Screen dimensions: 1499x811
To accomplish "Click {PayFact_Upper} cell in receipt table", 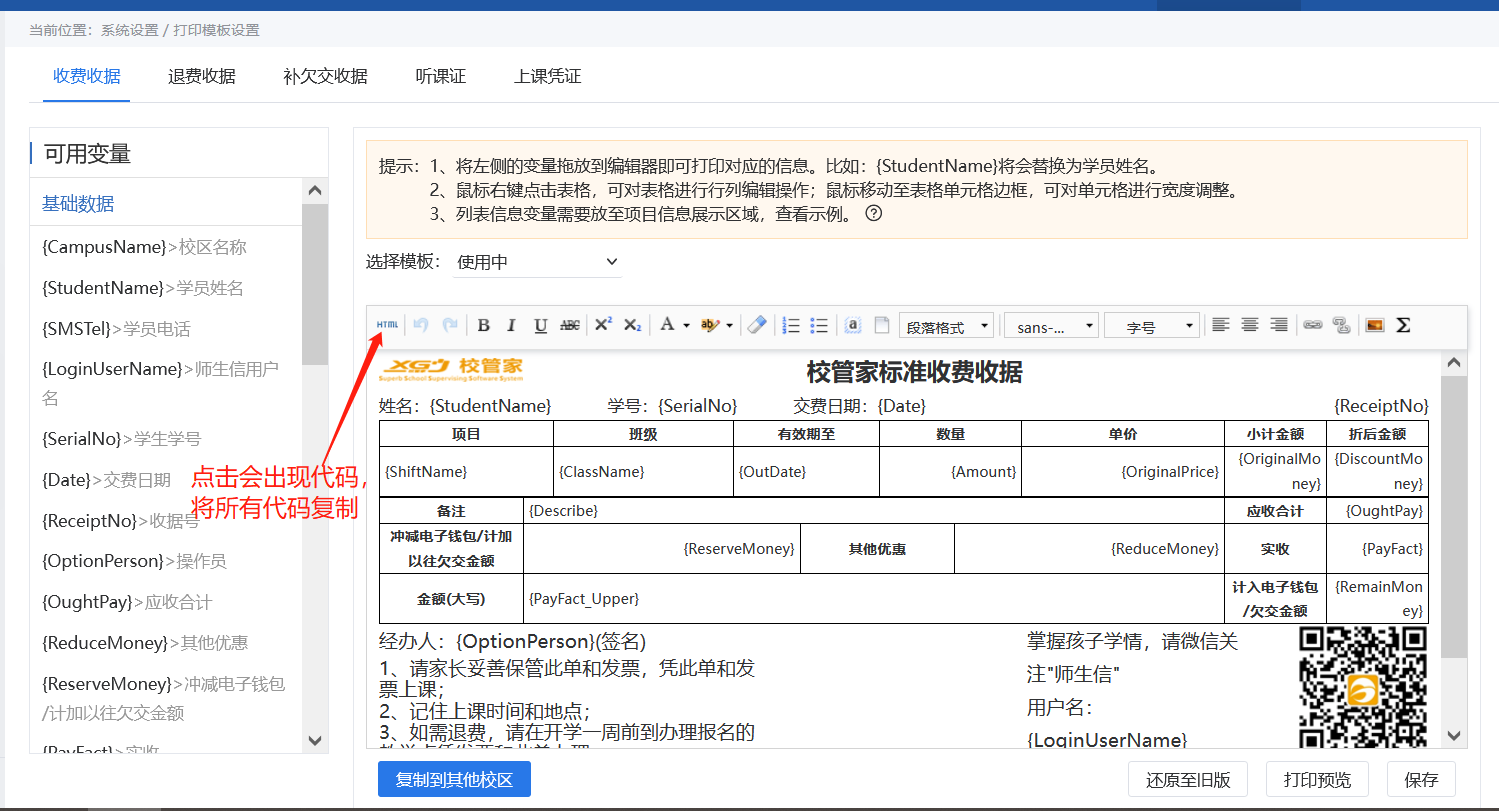I will 874,599.
